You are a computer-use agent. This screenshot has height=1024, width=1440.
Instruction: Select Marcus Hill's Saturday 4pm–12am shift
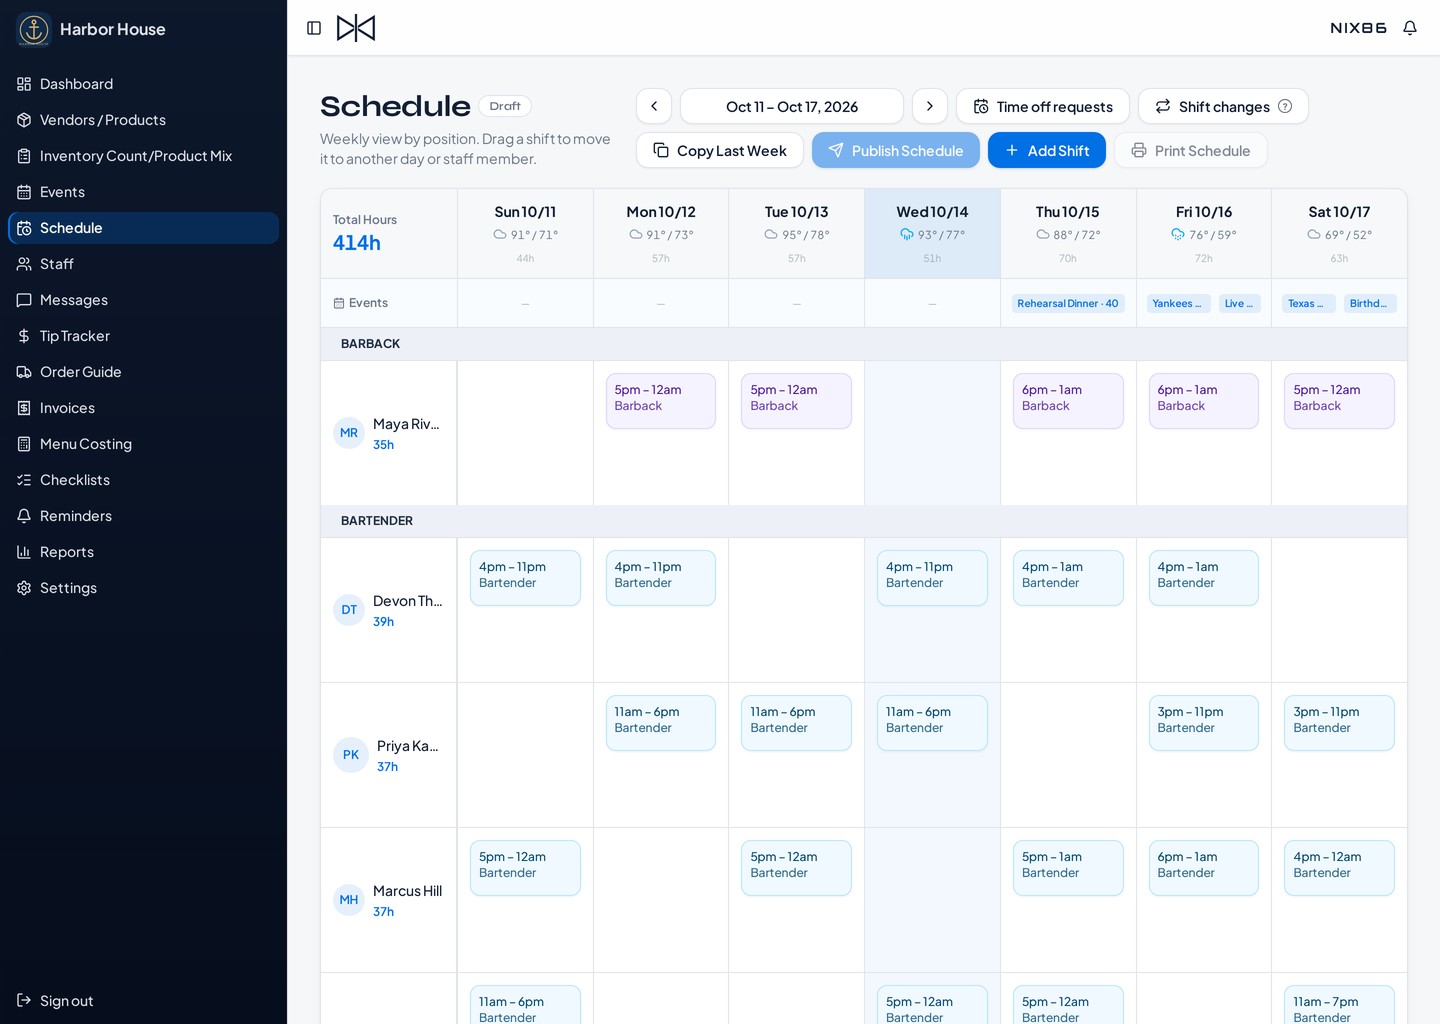pyautogui.click(x=1339, y=868)
